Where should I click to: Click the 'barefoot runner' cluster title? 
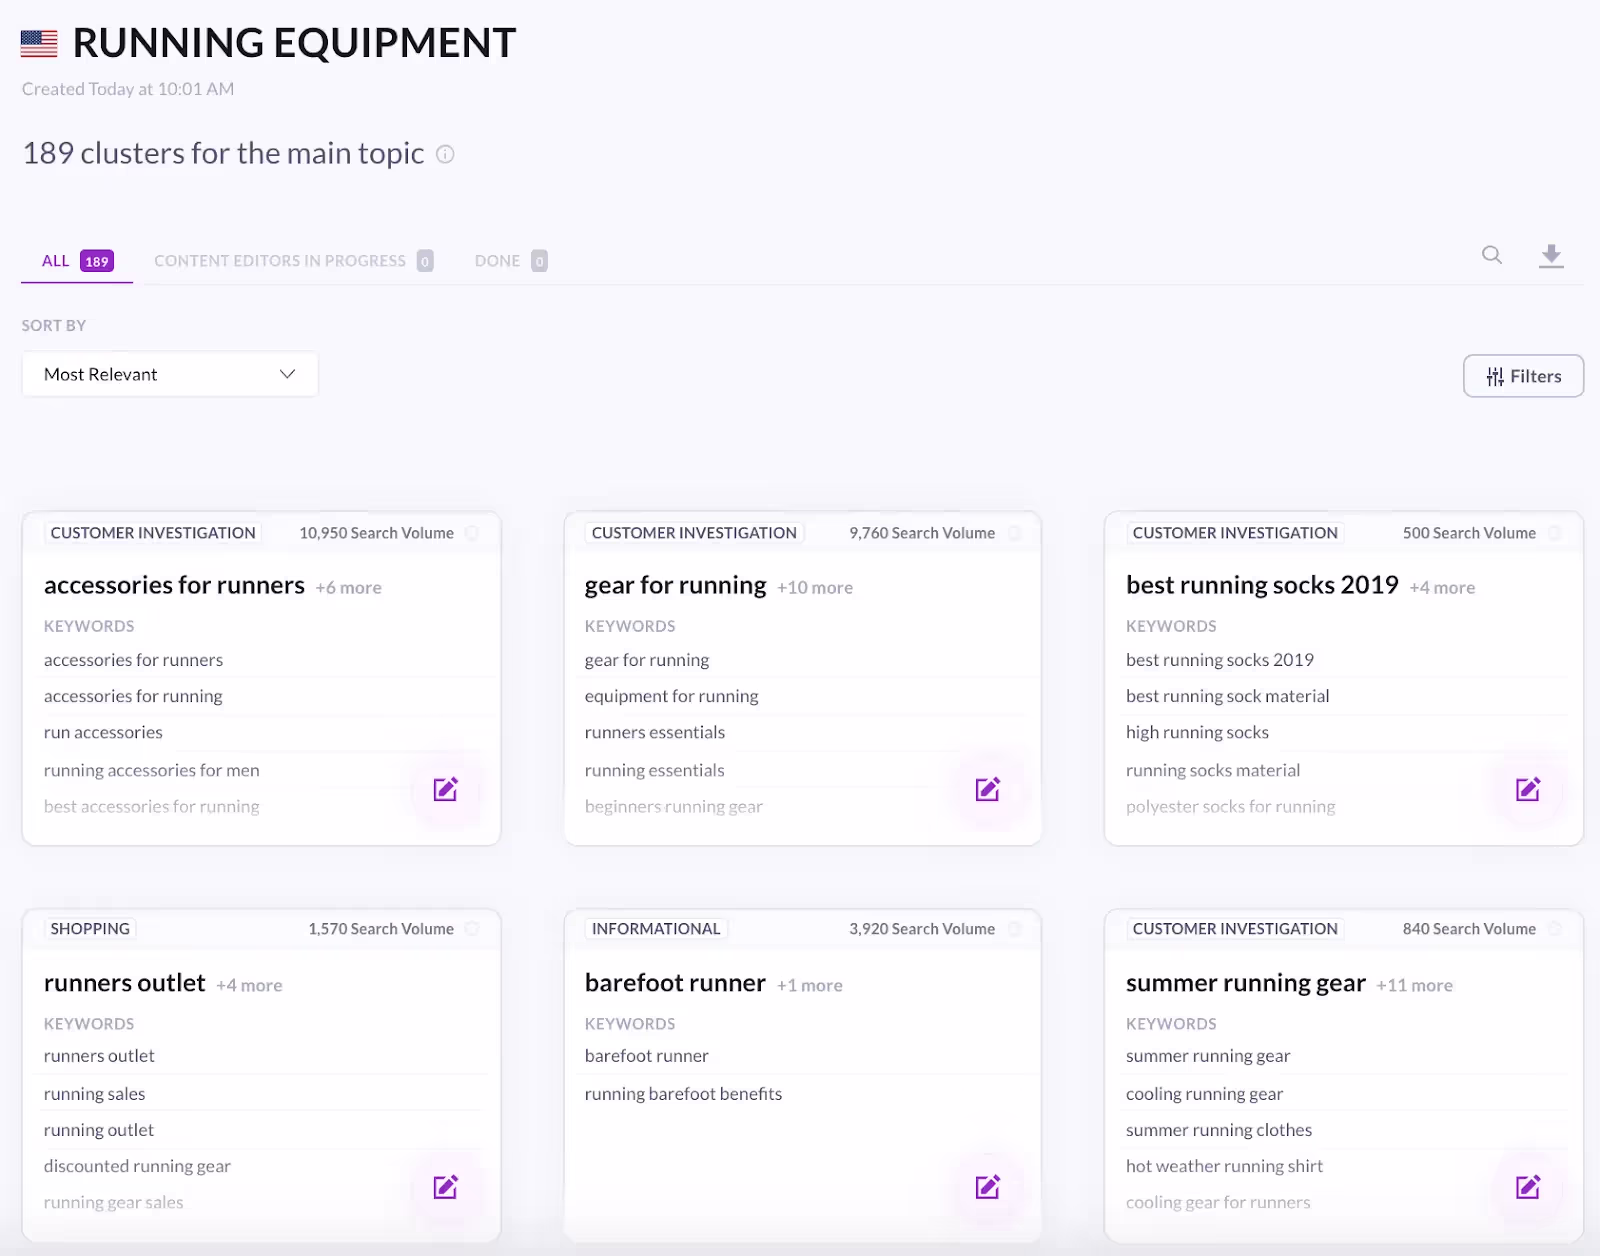pyautogui.click(x=675, y=983)
